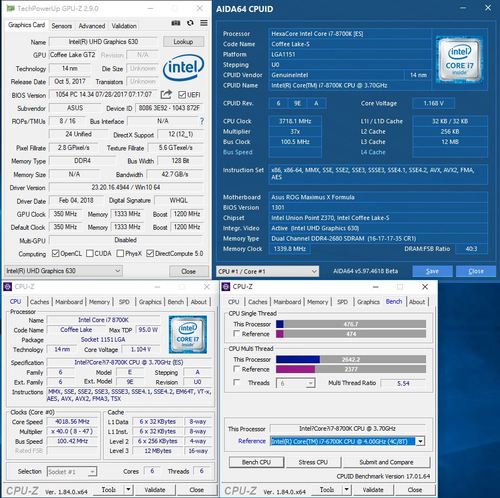This screenshot has width=500, height=498.
Task: Click the Single Thread This Processor score bar
Action: tap(351, 324)
